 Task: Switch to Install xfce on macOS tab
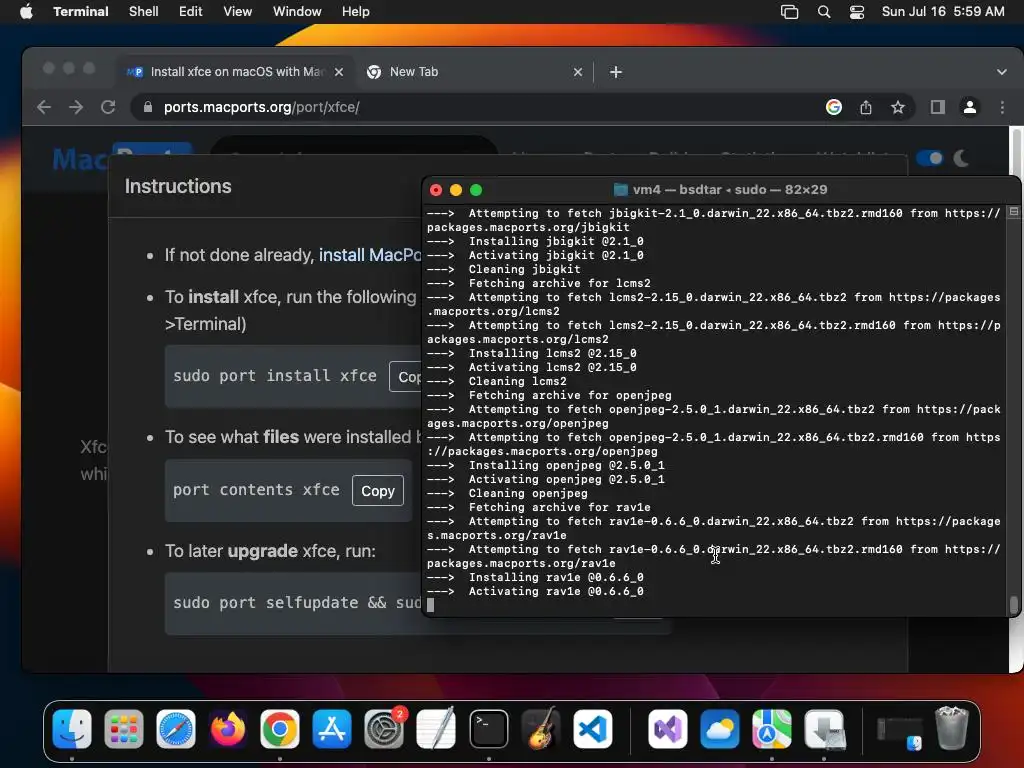(236, 72)
